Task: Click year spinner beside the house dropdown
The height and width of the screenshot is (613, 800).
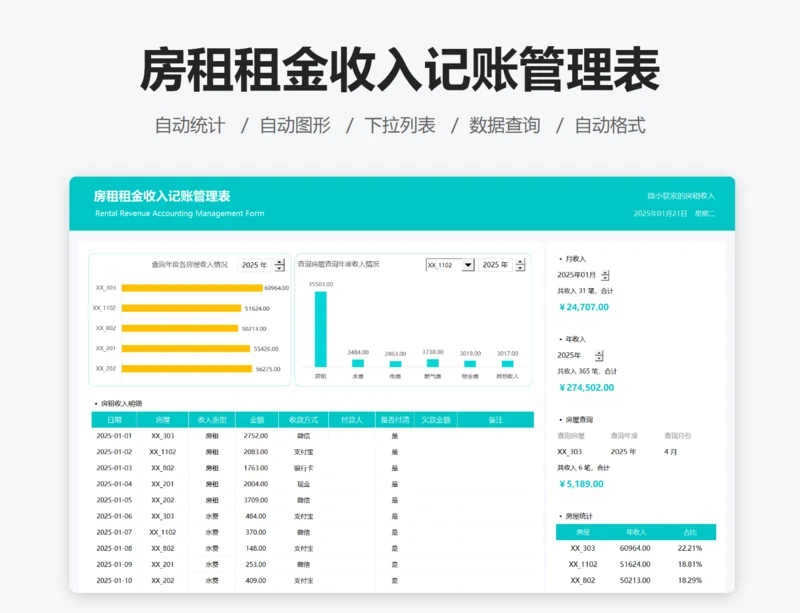Action: click(519, 265)
